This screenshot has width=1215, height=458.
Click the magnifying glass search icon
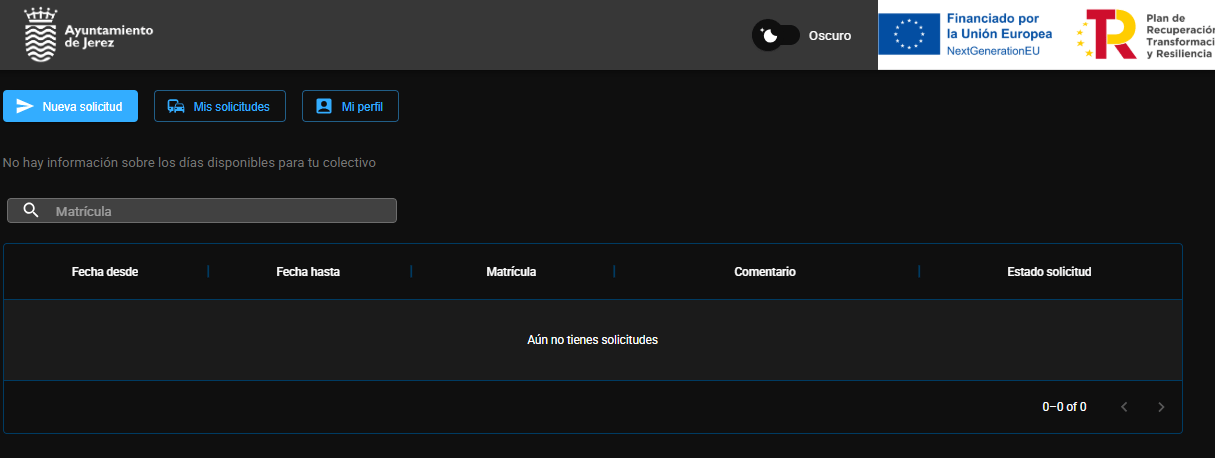31,210
